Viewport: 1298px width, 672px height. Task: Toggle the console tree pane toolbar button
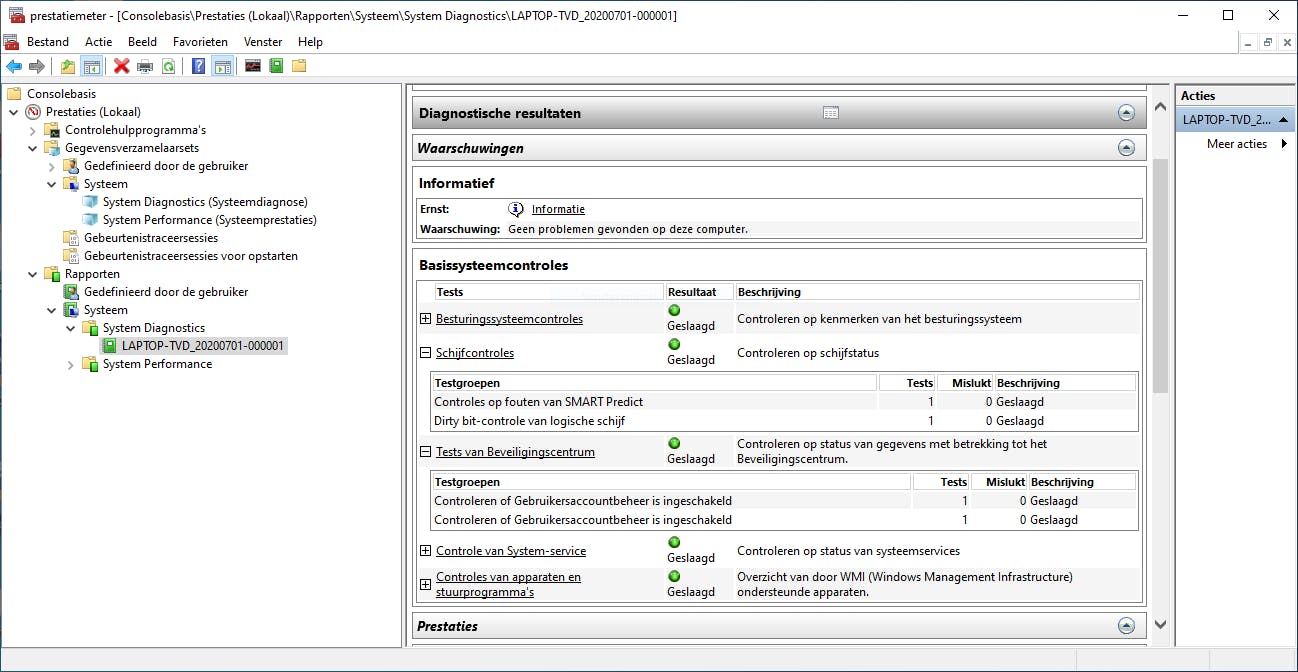click(x=91, y=66)
